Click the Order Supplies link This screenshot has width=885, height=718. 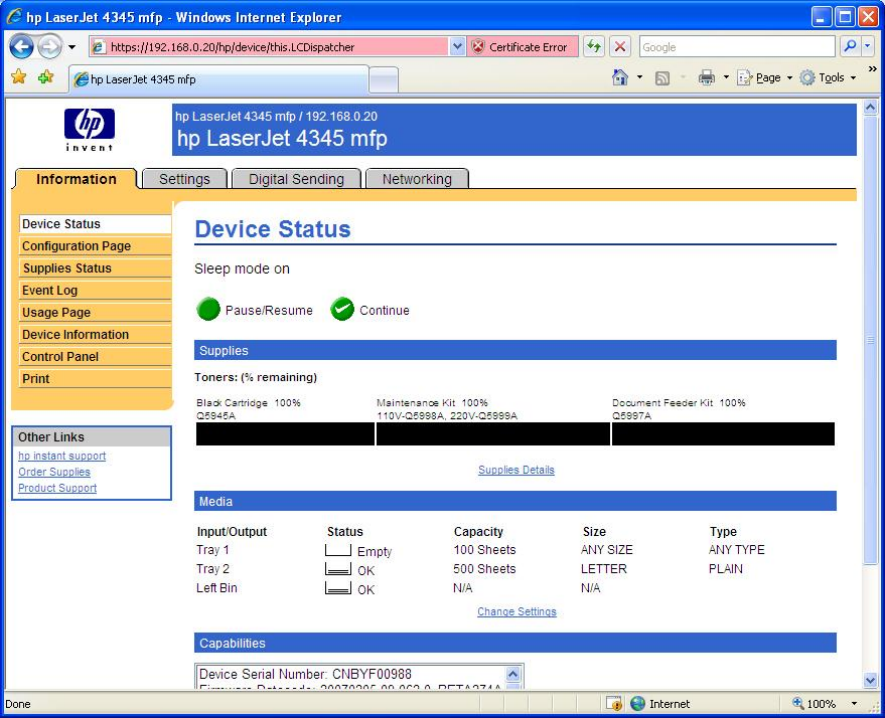click(54, 472)
